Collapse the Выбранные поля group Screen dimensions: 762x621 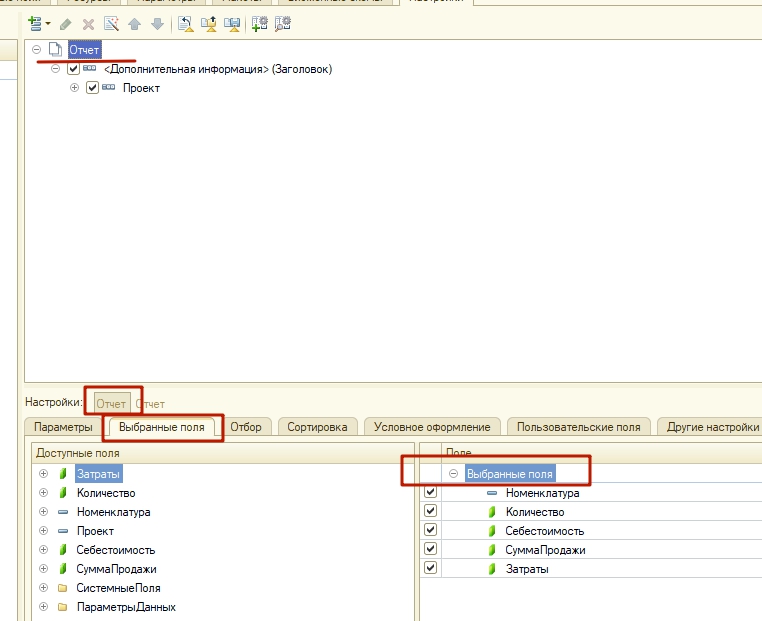[x=453, y=474]
